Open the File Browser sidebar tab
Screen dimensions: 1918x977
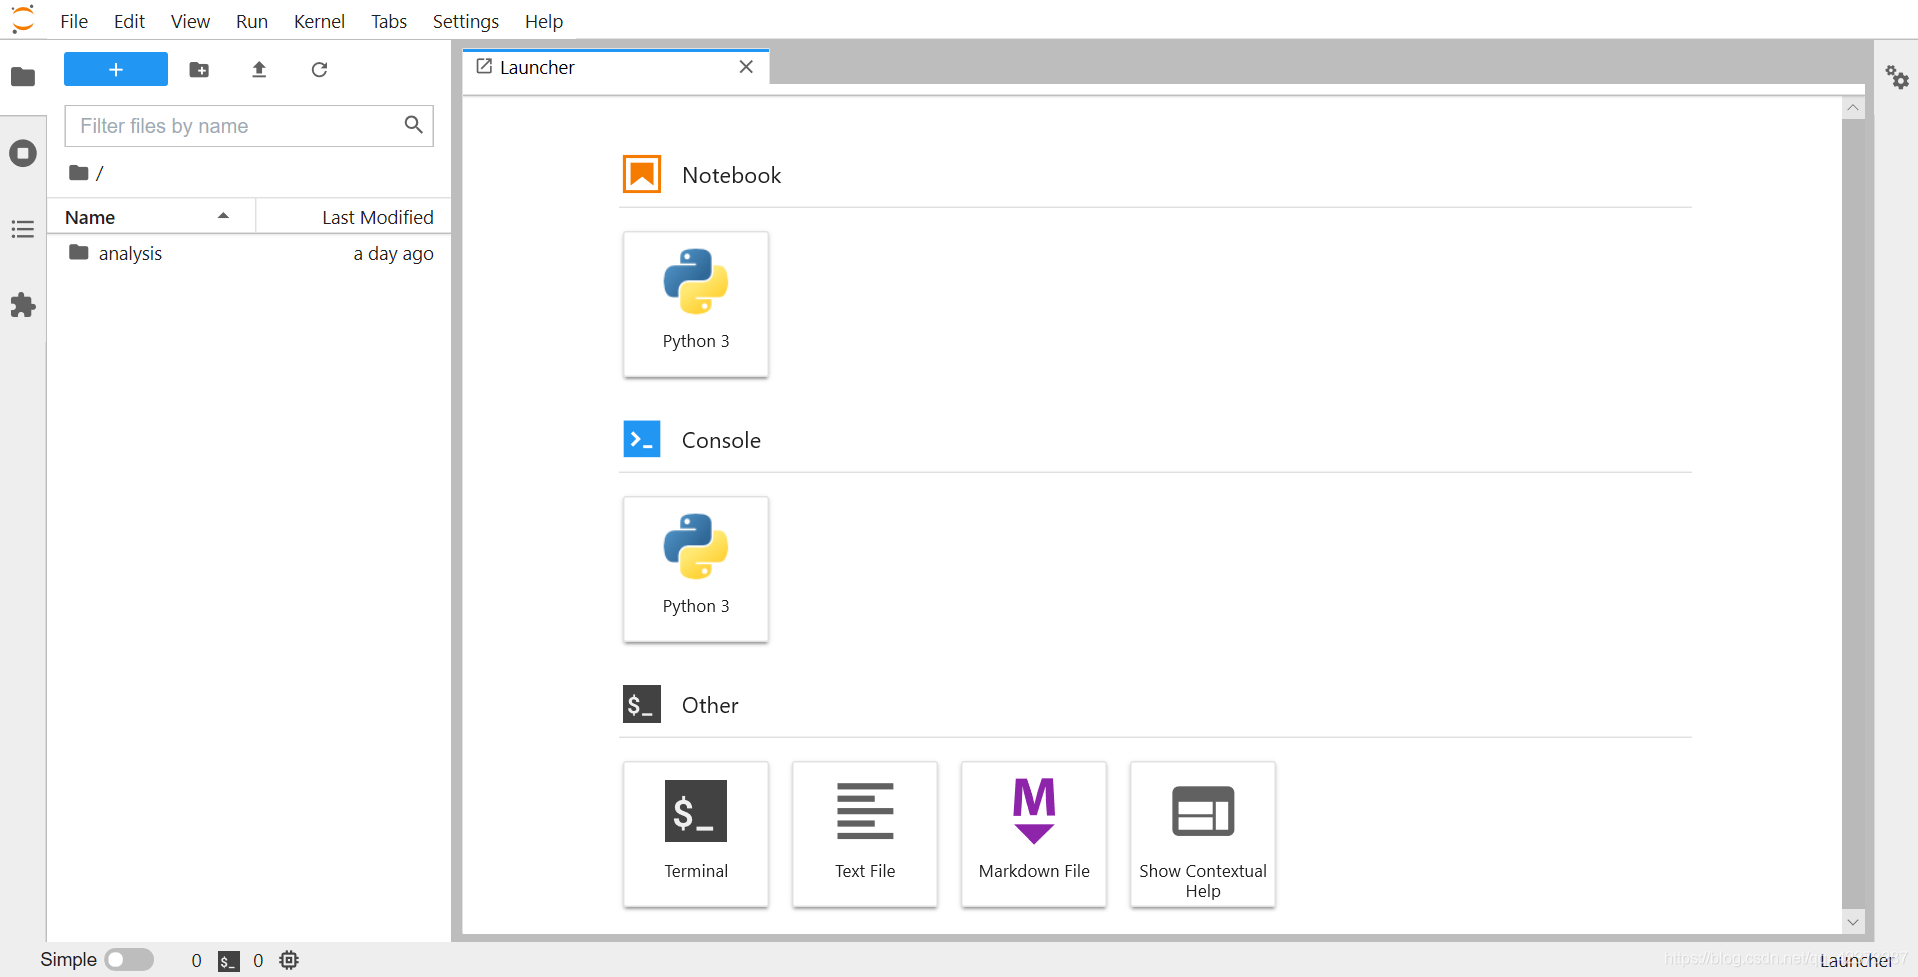point(23,77)
